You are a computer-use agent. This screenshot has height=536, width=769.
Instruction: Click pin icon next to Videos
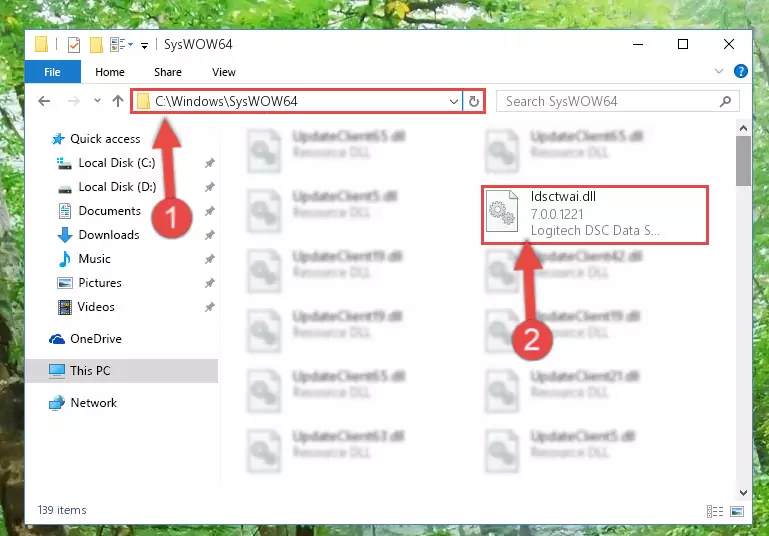(x=209, y=307)
